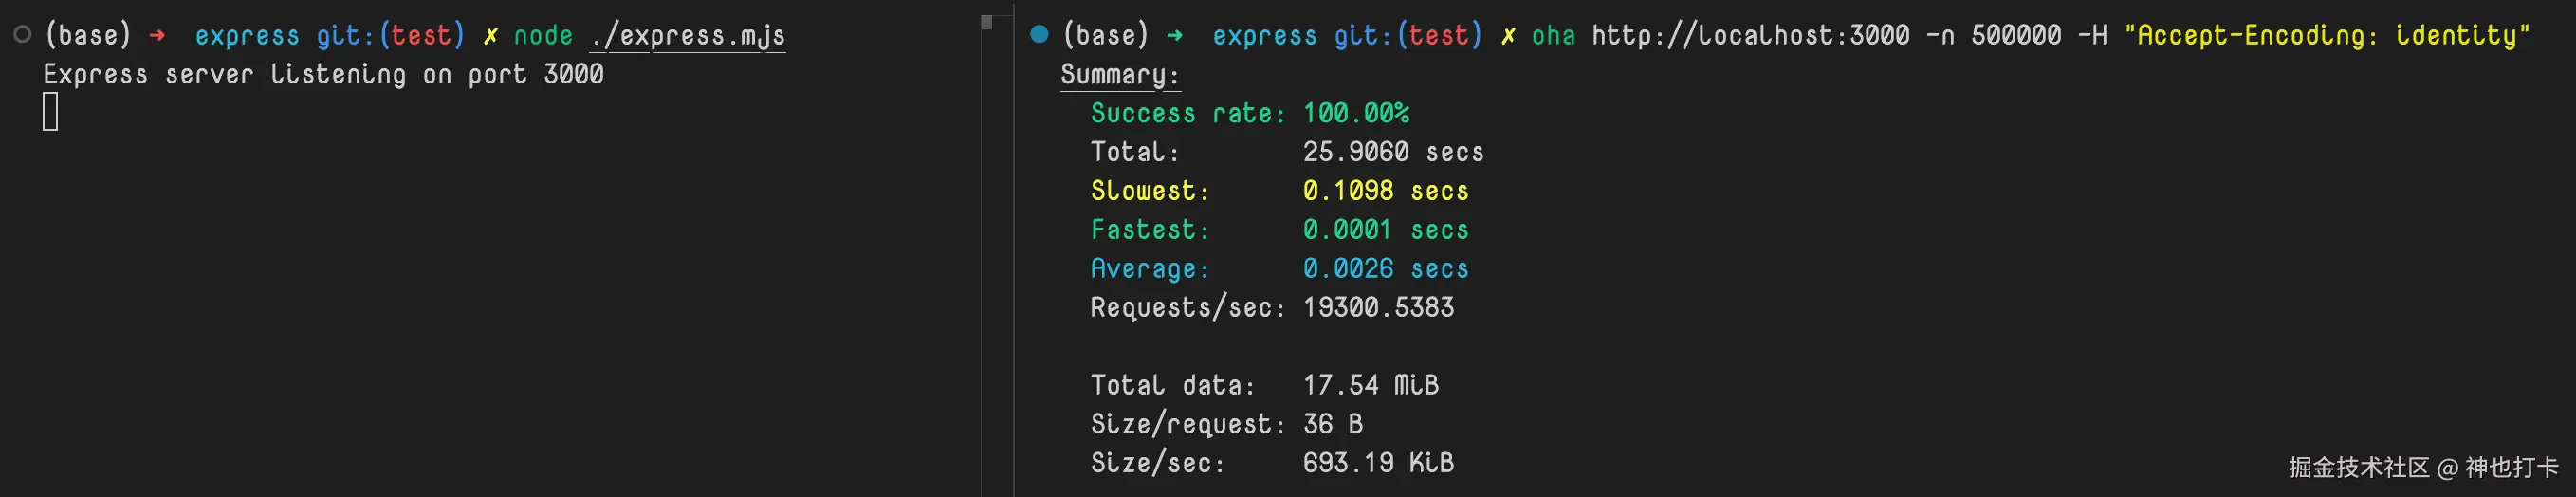Open the ./express.mjs file path link
The width and height of the screenshot is (2576, 497).
(x=687, y=36)
